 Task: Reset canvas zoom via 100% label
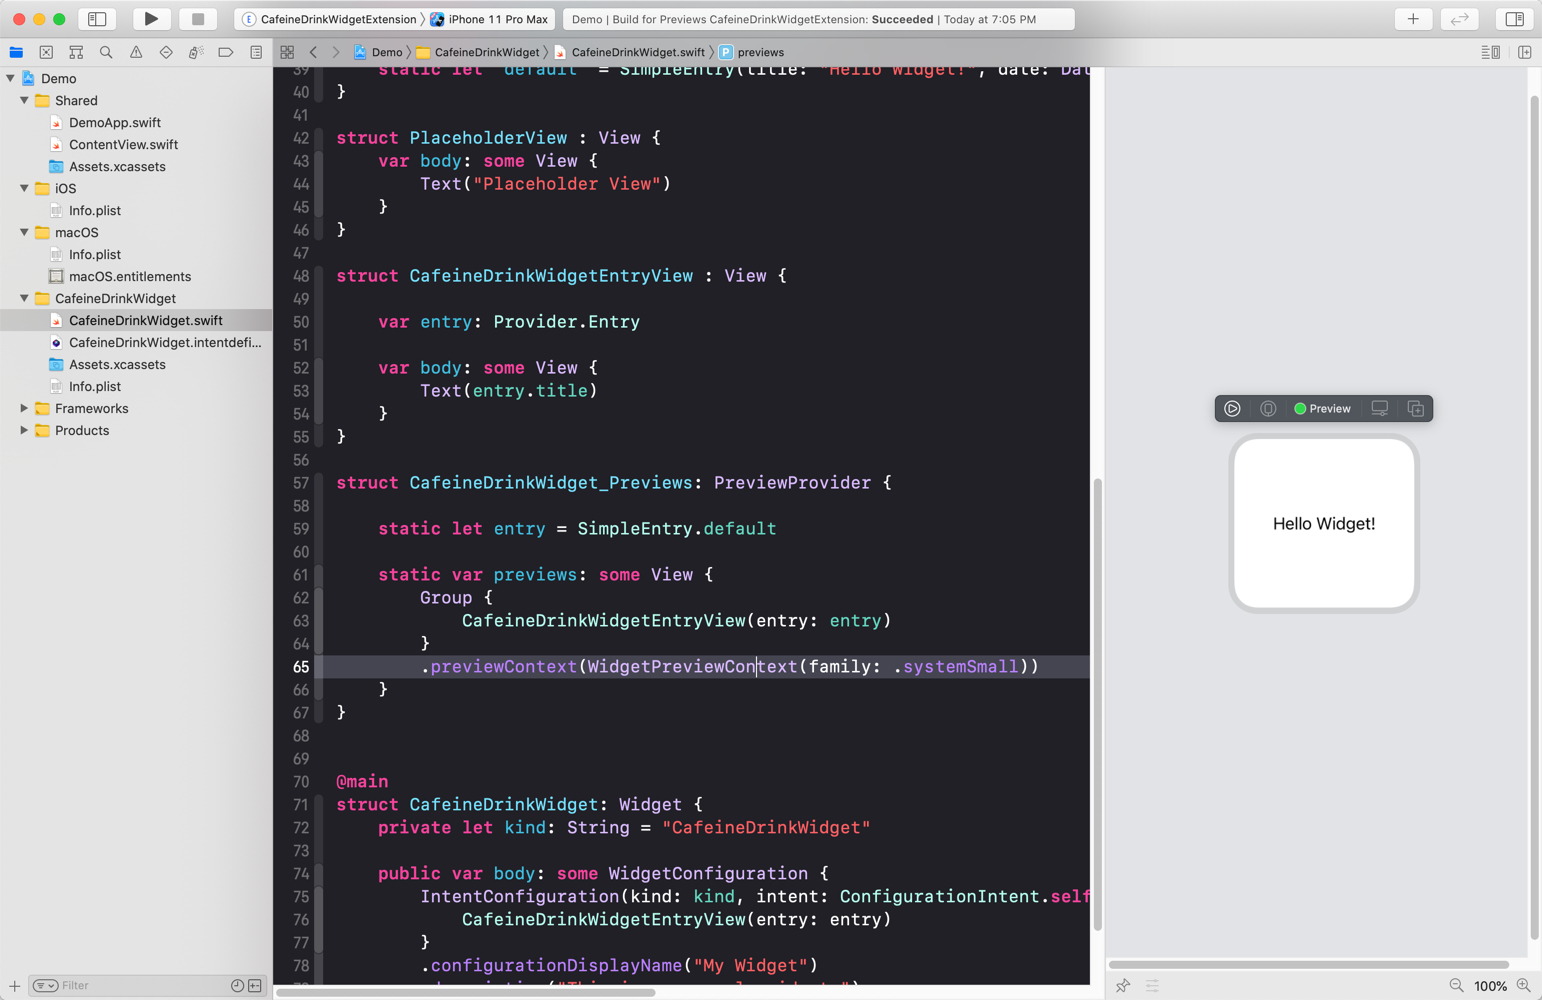point(1490,986)
